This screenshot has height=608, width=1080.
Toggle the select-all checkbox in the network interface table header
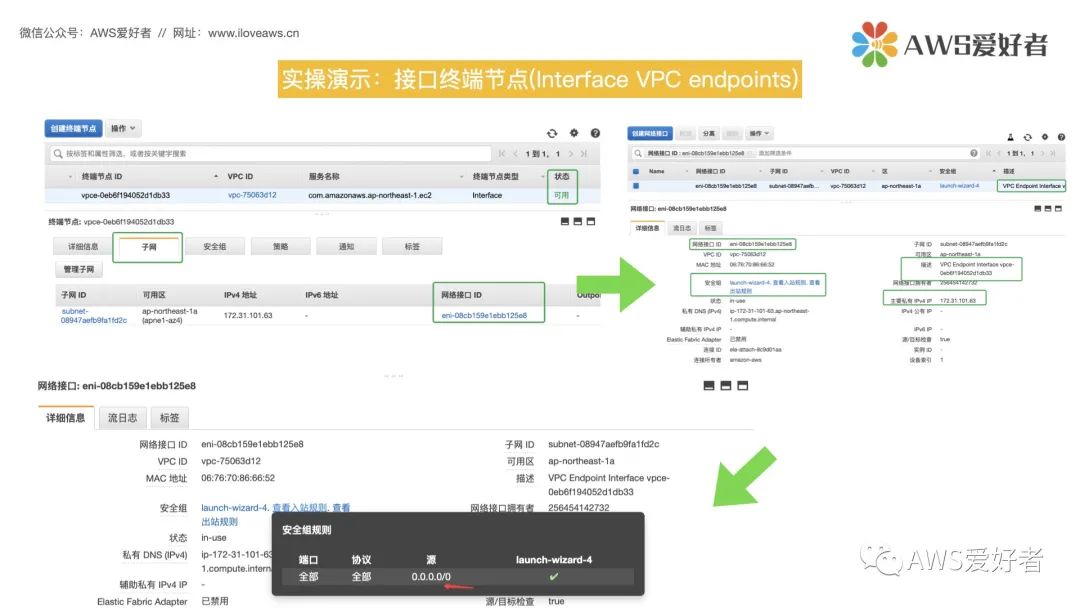(x=636, y=171)
